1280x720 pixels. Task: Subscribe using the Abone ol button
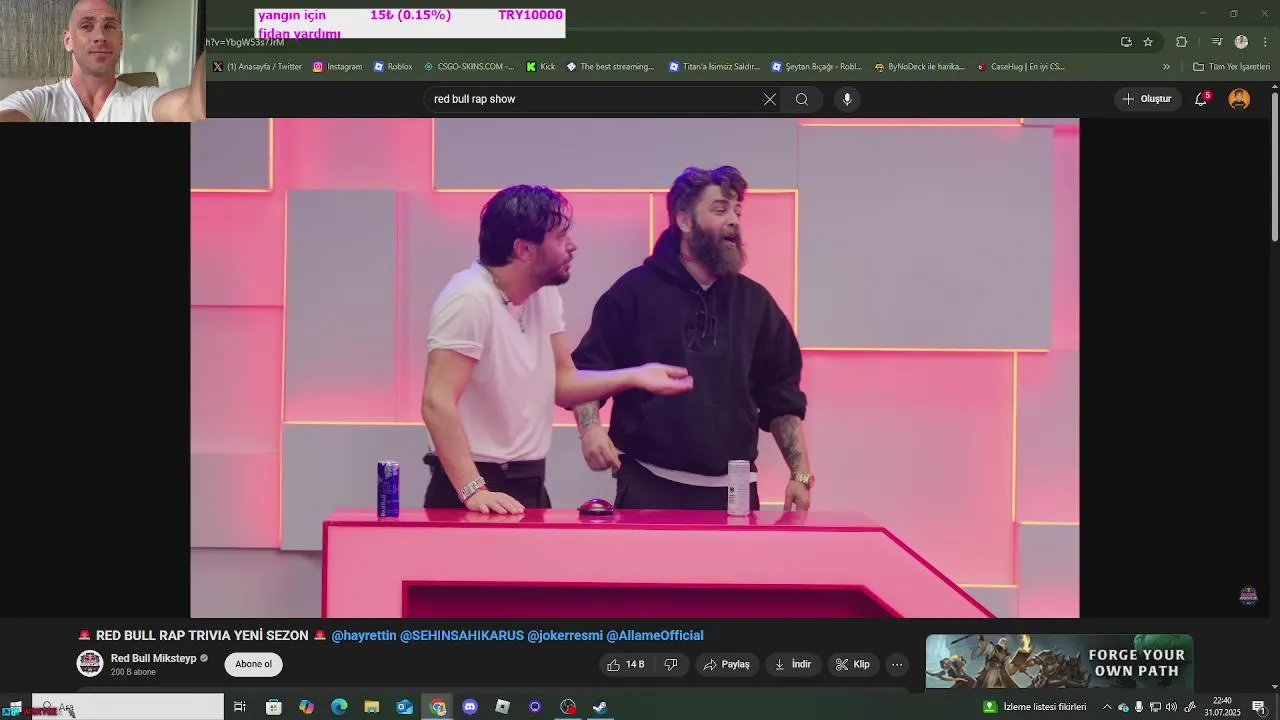pyautogui.click(x=253, y=664)
